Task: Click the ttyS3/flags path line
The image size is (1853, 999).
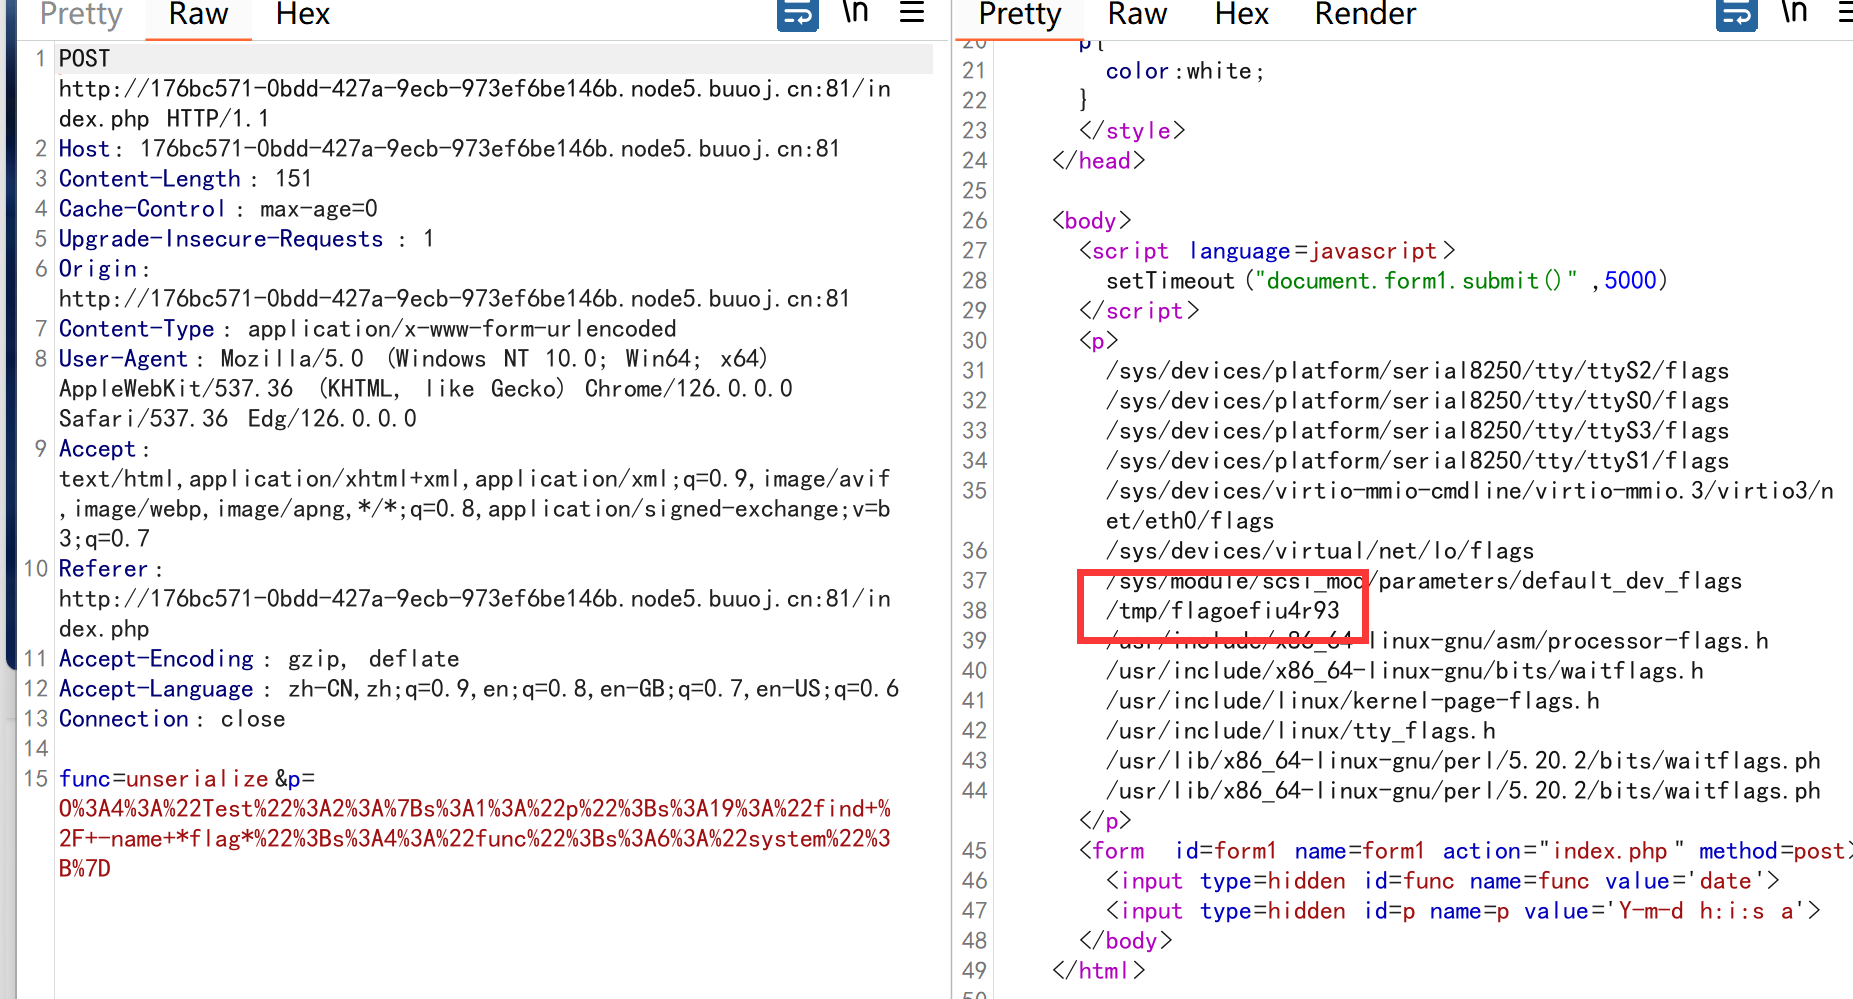Action: click(1418, 431)
